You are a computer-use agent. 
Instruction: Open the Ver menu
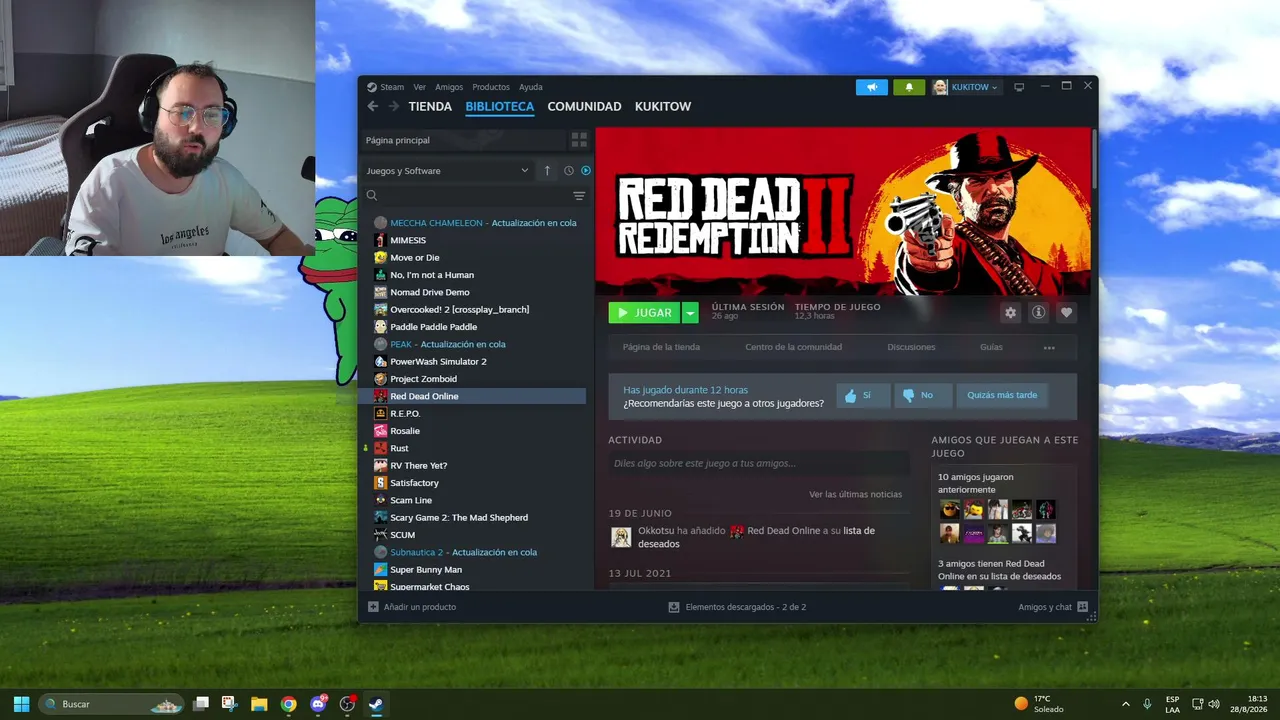pyautogui.click(x=420, y=87)
